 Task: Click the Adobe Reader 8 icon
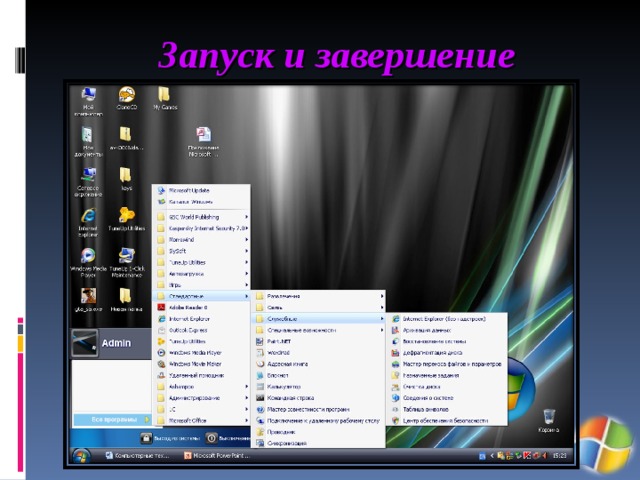[161, 307]
